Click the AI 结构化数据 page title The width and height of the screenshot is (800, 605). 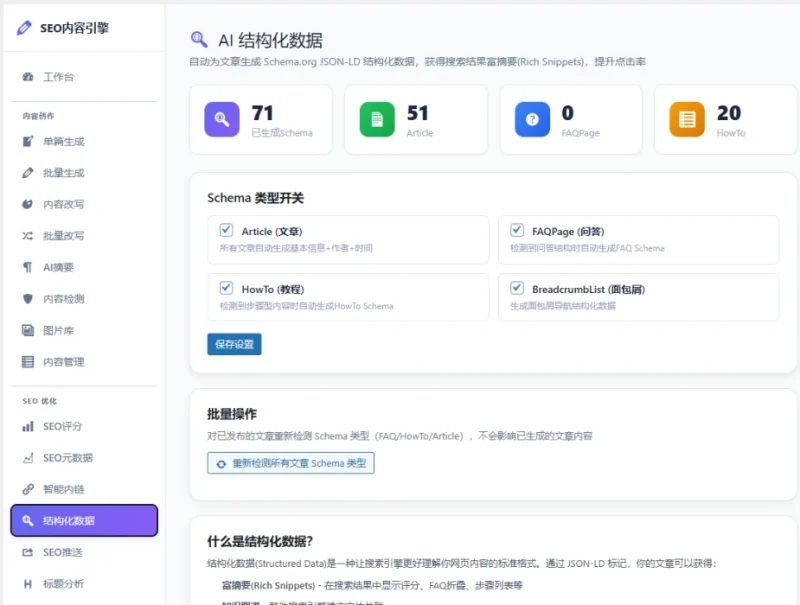point(270,40)
